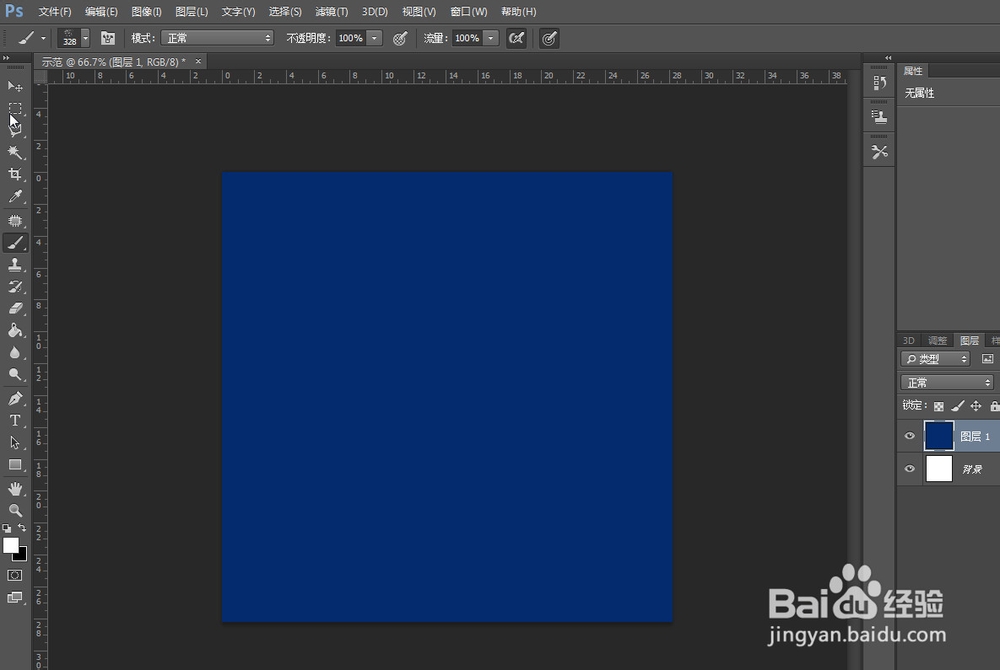Screen dimensions: 1000x670
Task: Switch to the 调整 panel tab
Action: 936,340
